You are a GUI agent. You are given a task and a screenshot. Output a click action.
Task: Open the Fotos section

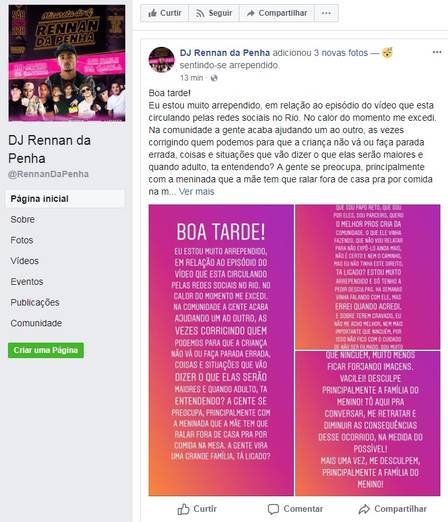(22, 240)
